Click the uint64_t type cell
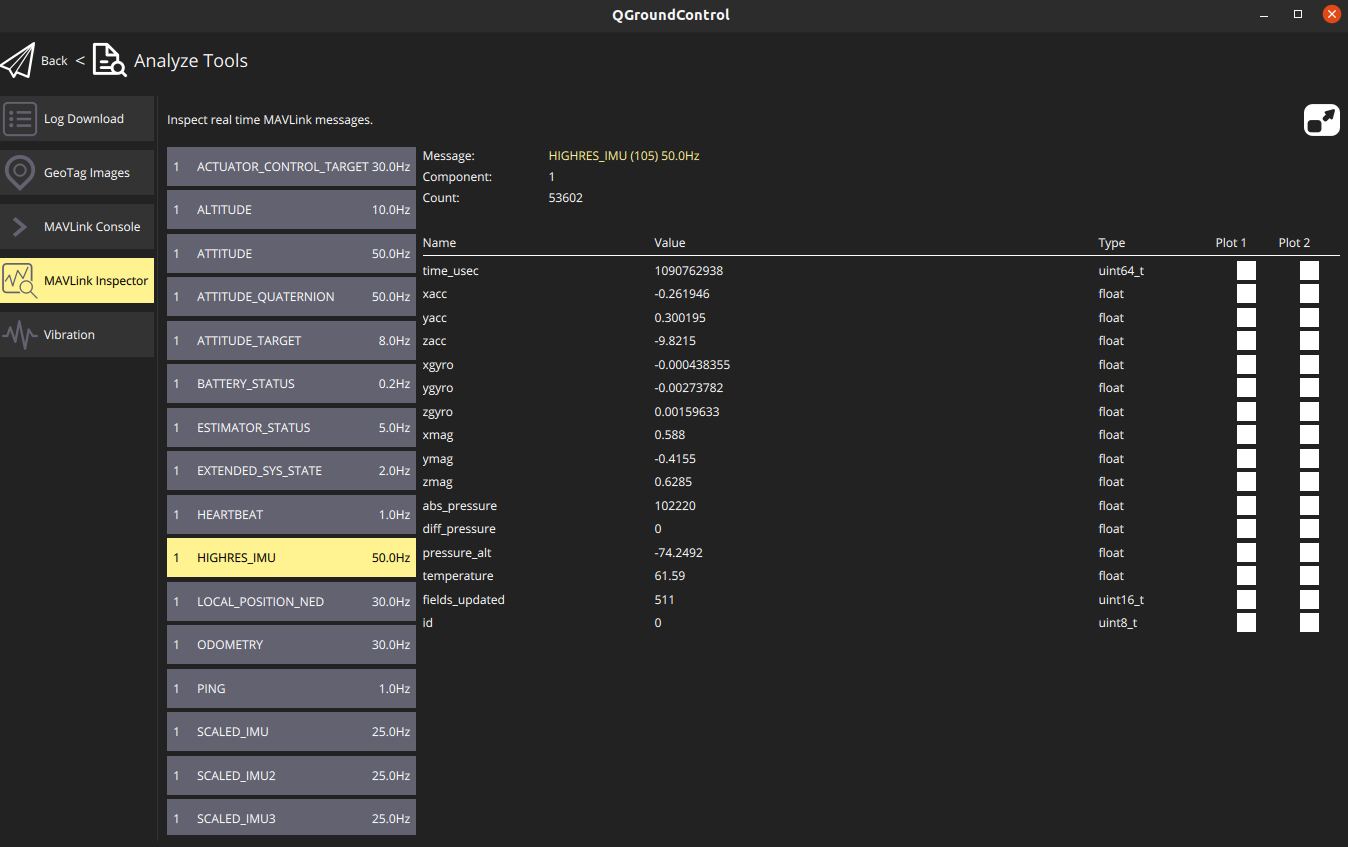The image size is (1348, 847). (1121, 271)
